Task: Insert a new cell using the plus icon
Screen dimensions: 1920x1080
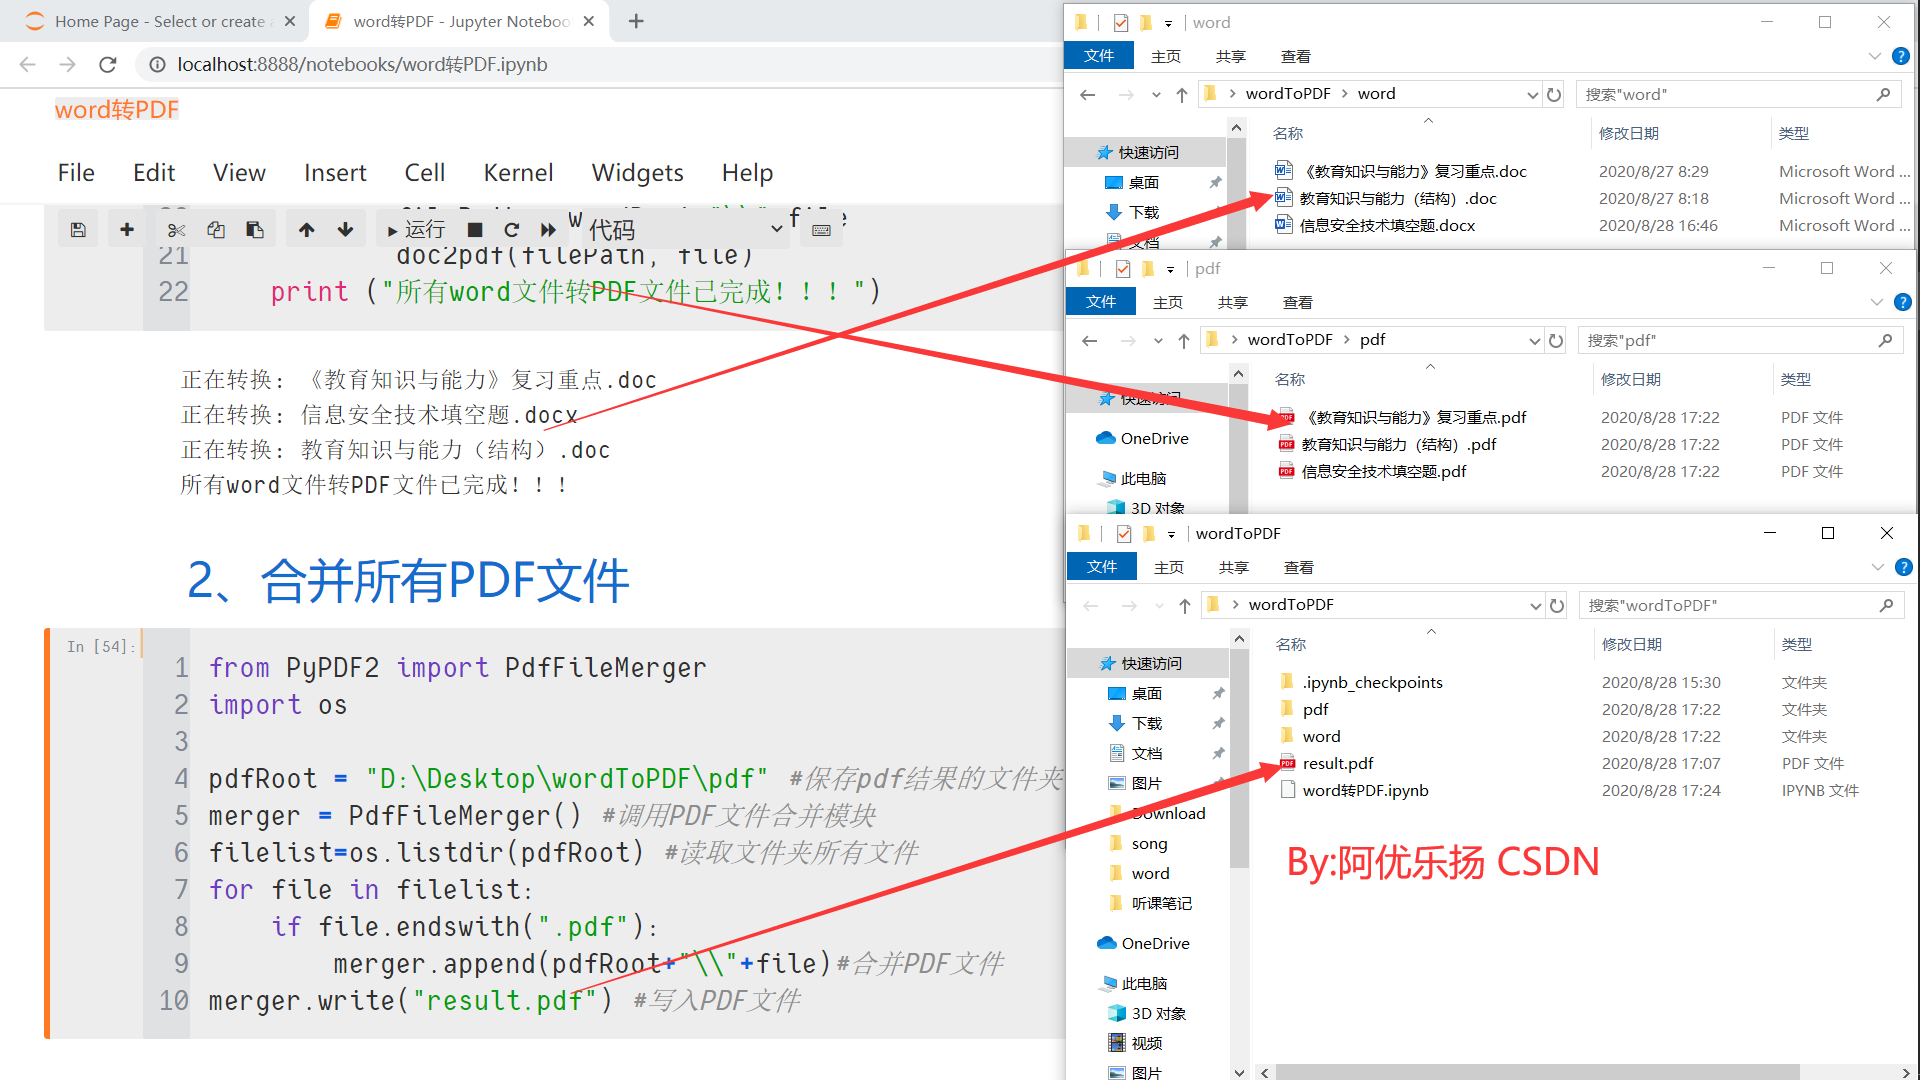Action: pyautogui.click(x=127, y=228)
